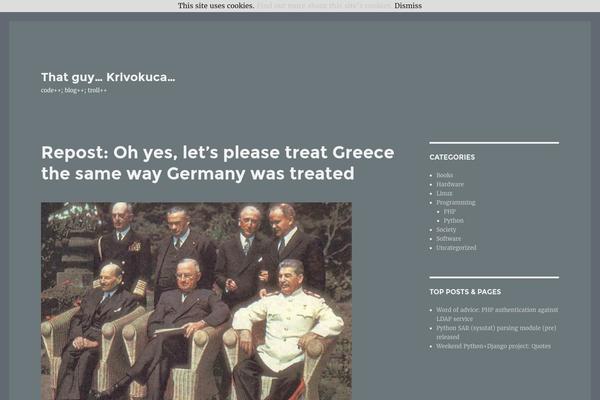This screenshot has height=400, width=600.
Task: Open the post title about treating Greece
Action: point(217,163)
